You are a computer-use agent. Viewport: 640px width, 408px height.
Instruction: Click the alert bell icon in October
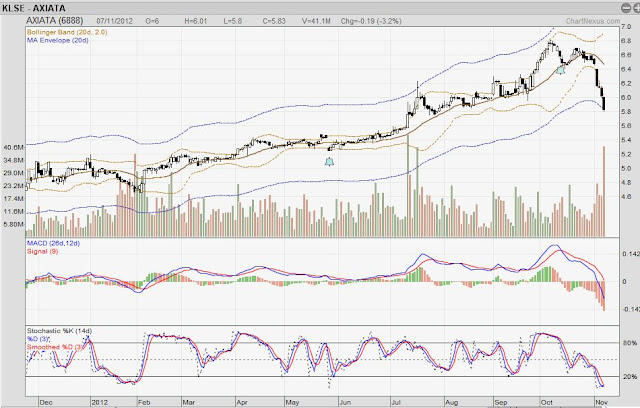tap(561, 70)
